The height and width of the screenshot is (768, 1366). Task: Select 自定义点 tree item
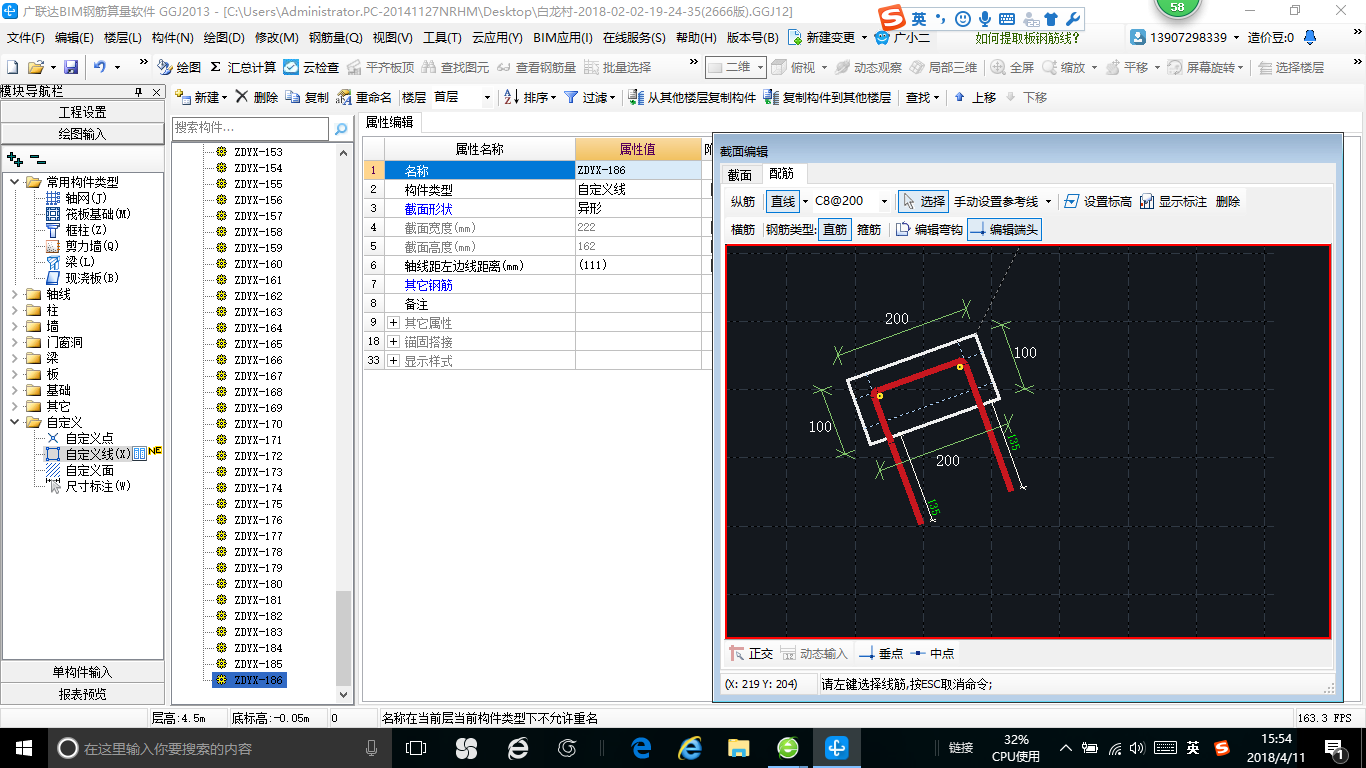pyautogui.click(x=80, y=438)
